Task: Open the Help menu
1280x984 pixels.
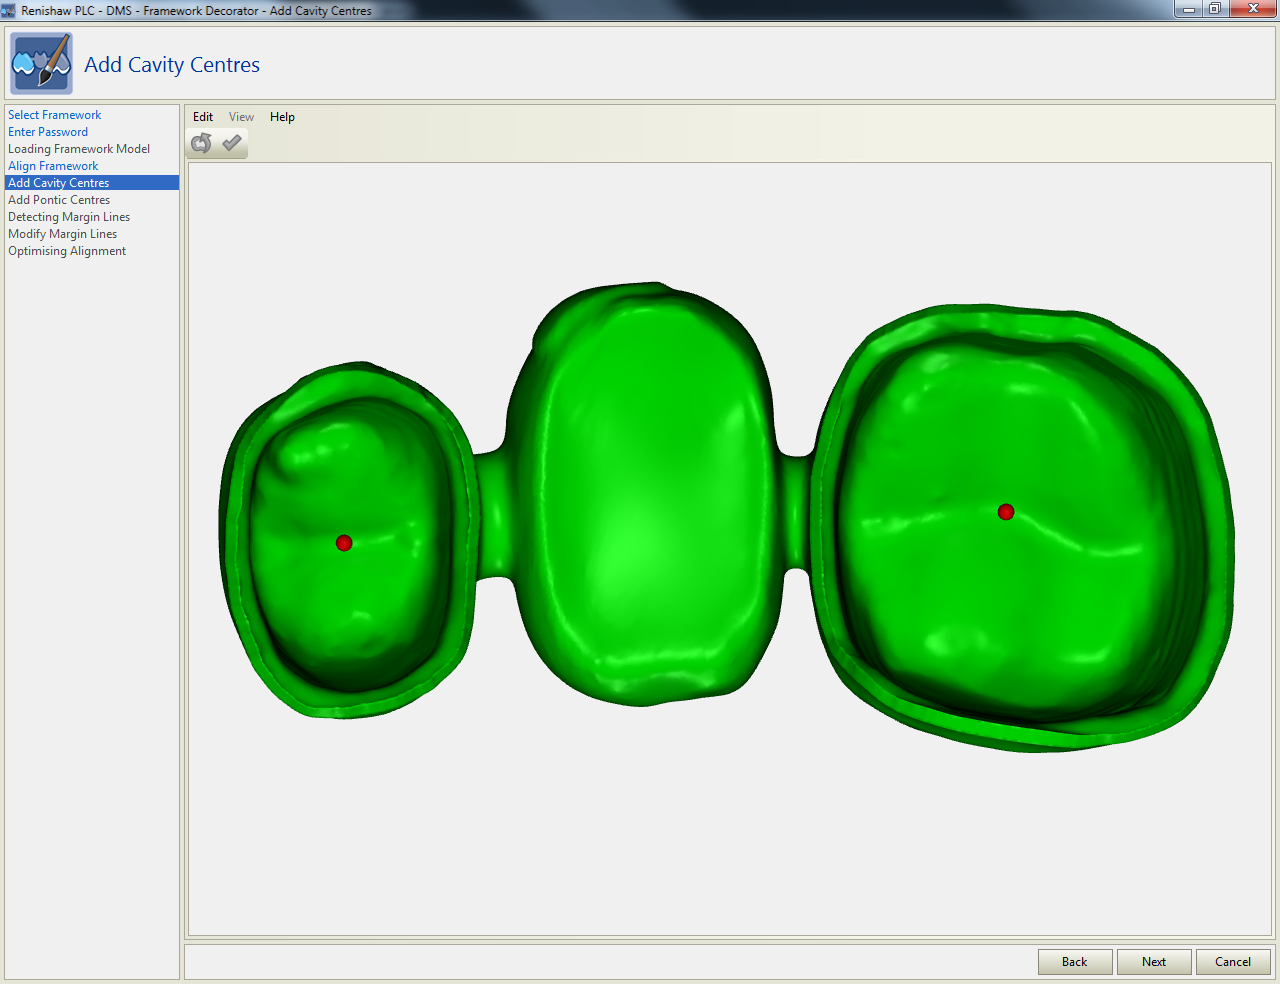Action: point(282,117)
